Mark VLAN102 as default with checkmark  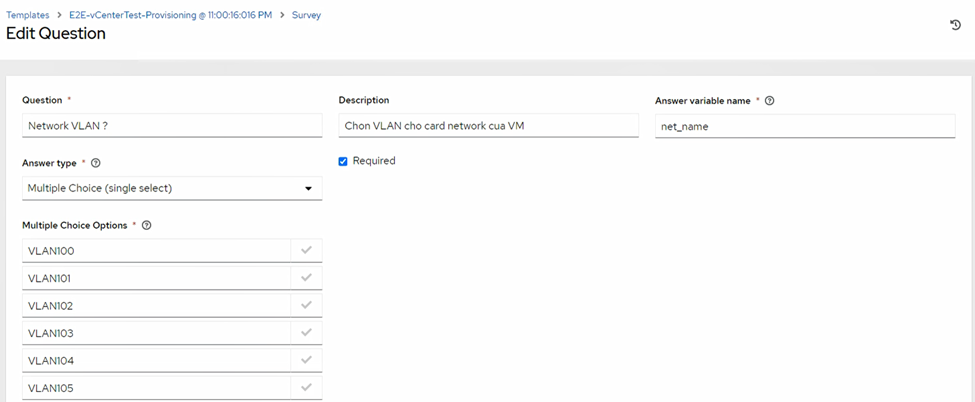pyautogui.click(x=306, y=305)
